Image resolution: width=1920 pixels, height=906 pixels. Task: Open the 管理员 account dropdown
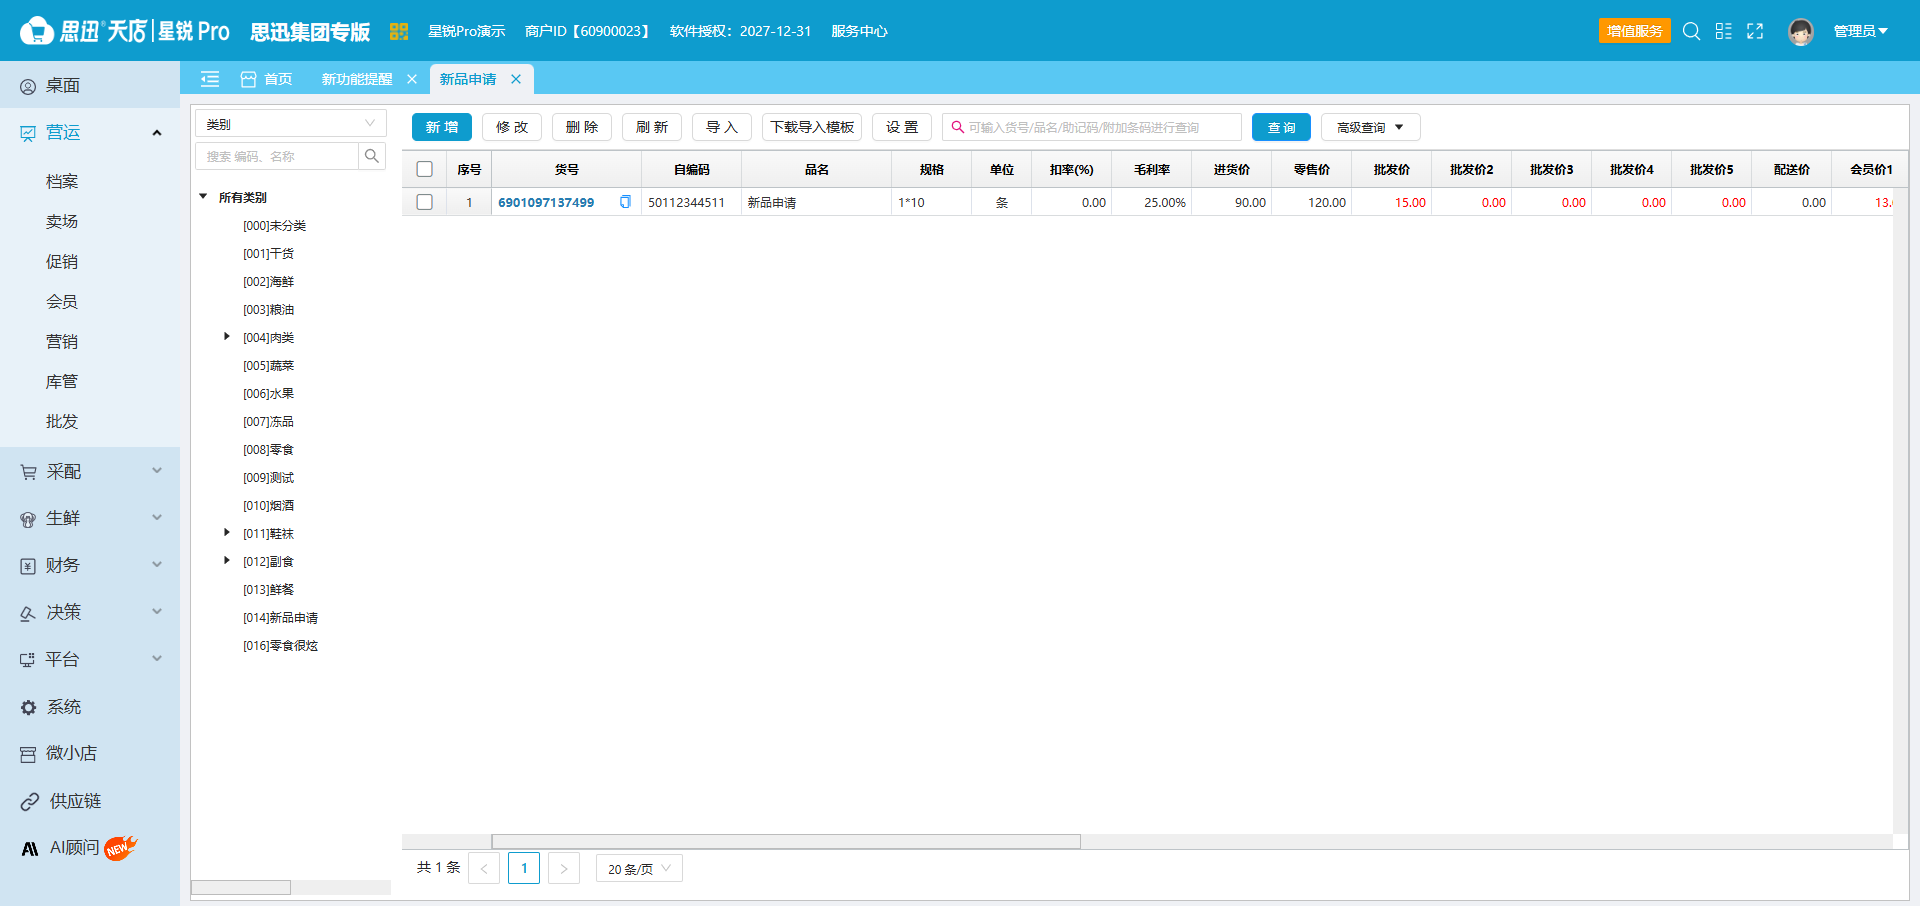1860,31
